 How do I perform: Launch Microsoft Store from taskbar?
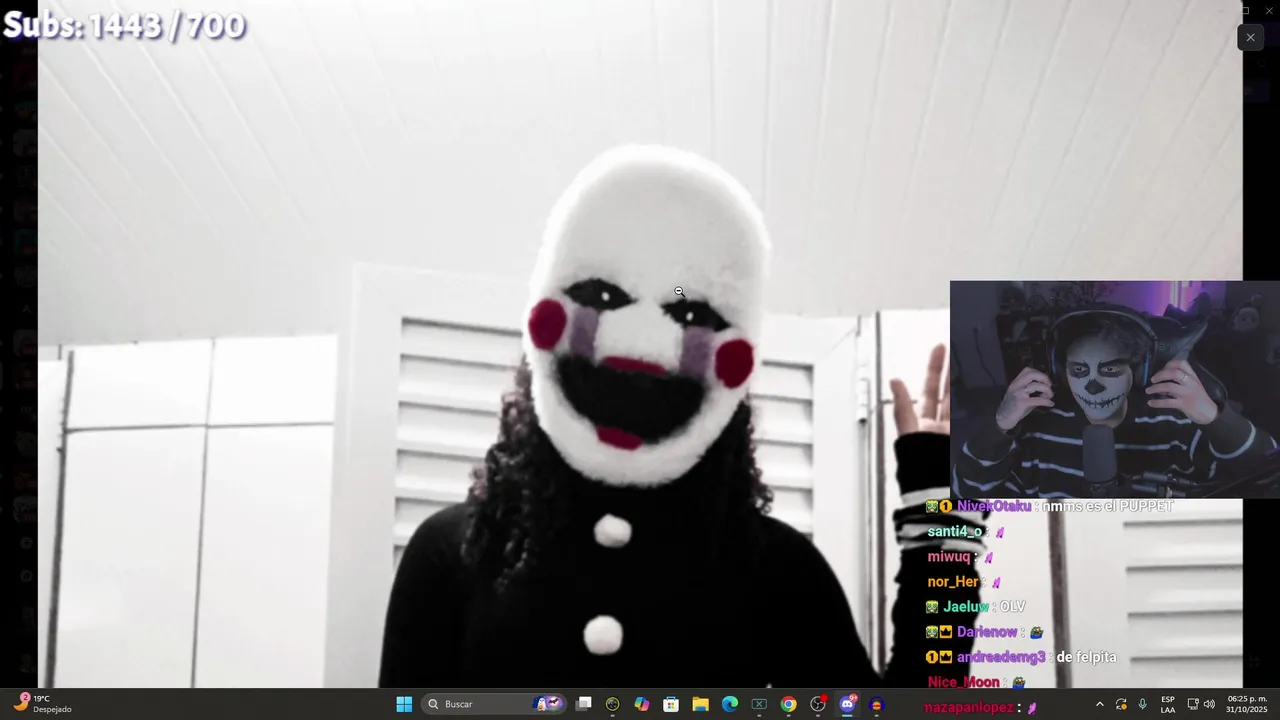tap(671, 704)
